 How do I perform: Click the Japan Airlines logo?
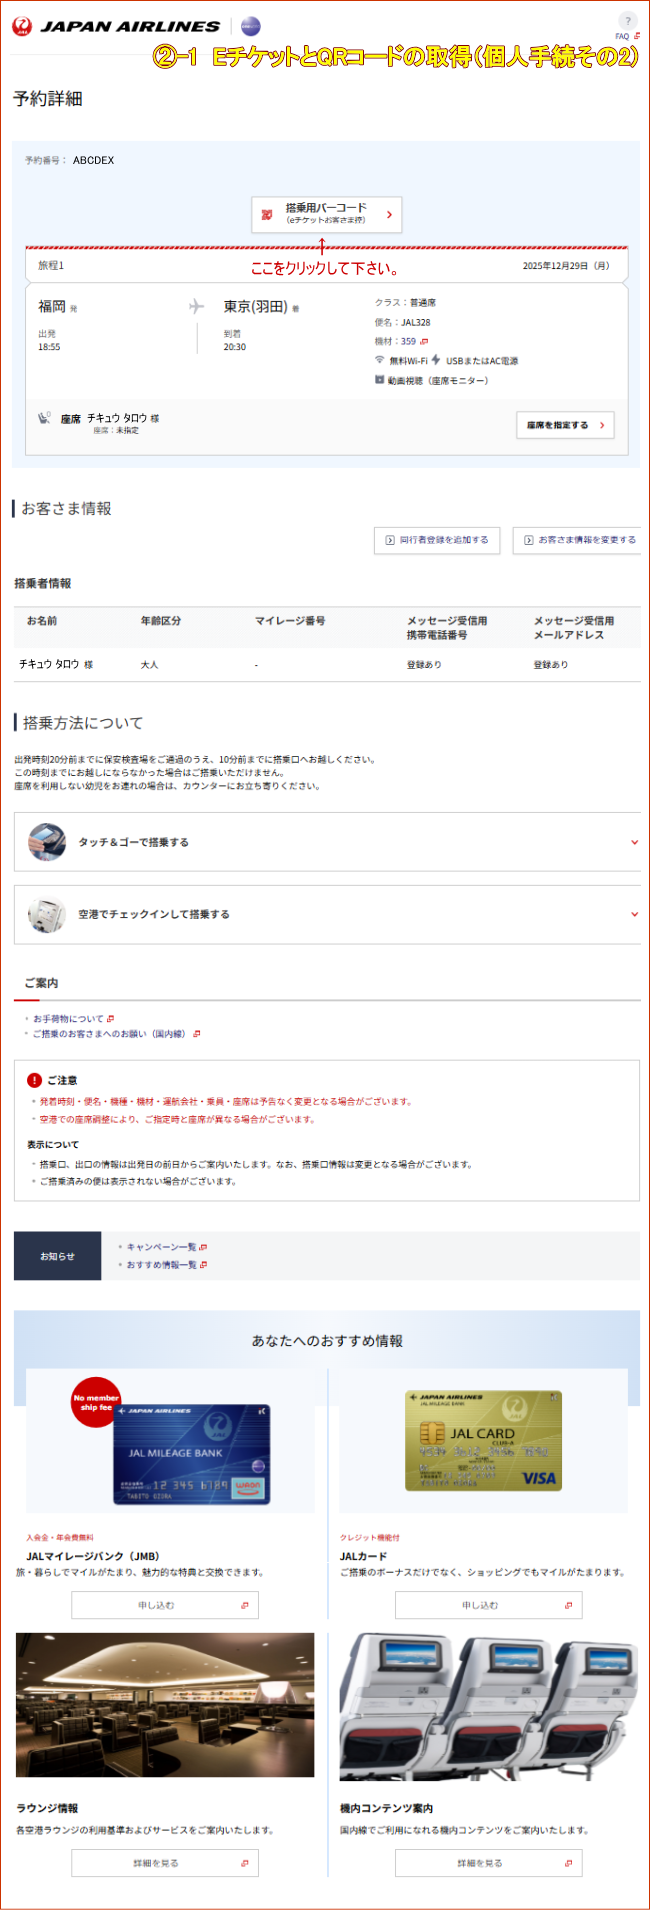pos(115,27)
